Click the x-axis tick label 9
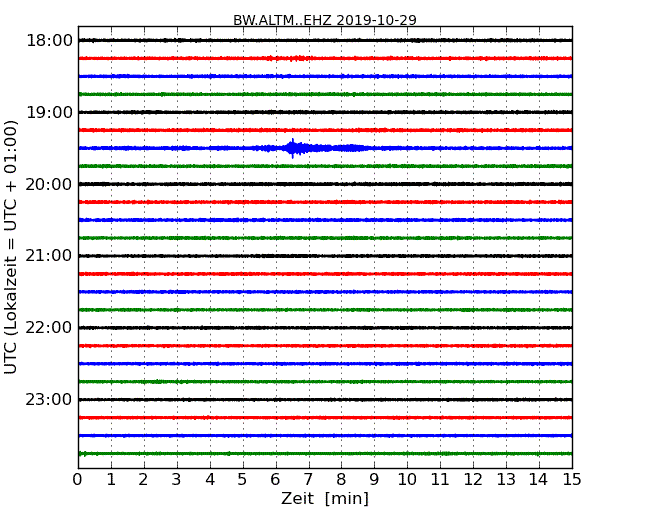Viewport: 650px width, 520px height. point(374,479)
